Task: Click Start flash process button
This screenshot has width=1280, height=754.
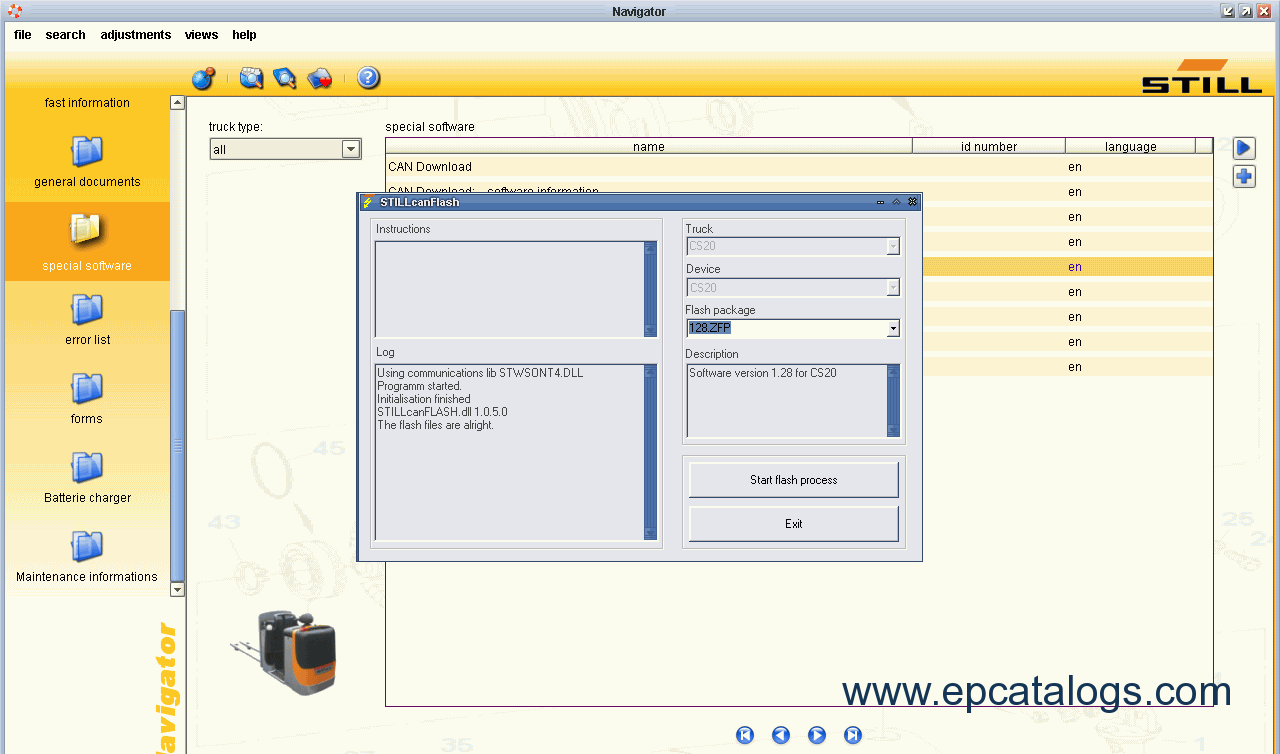Action: pyautogui.click(x=794, y=480)
